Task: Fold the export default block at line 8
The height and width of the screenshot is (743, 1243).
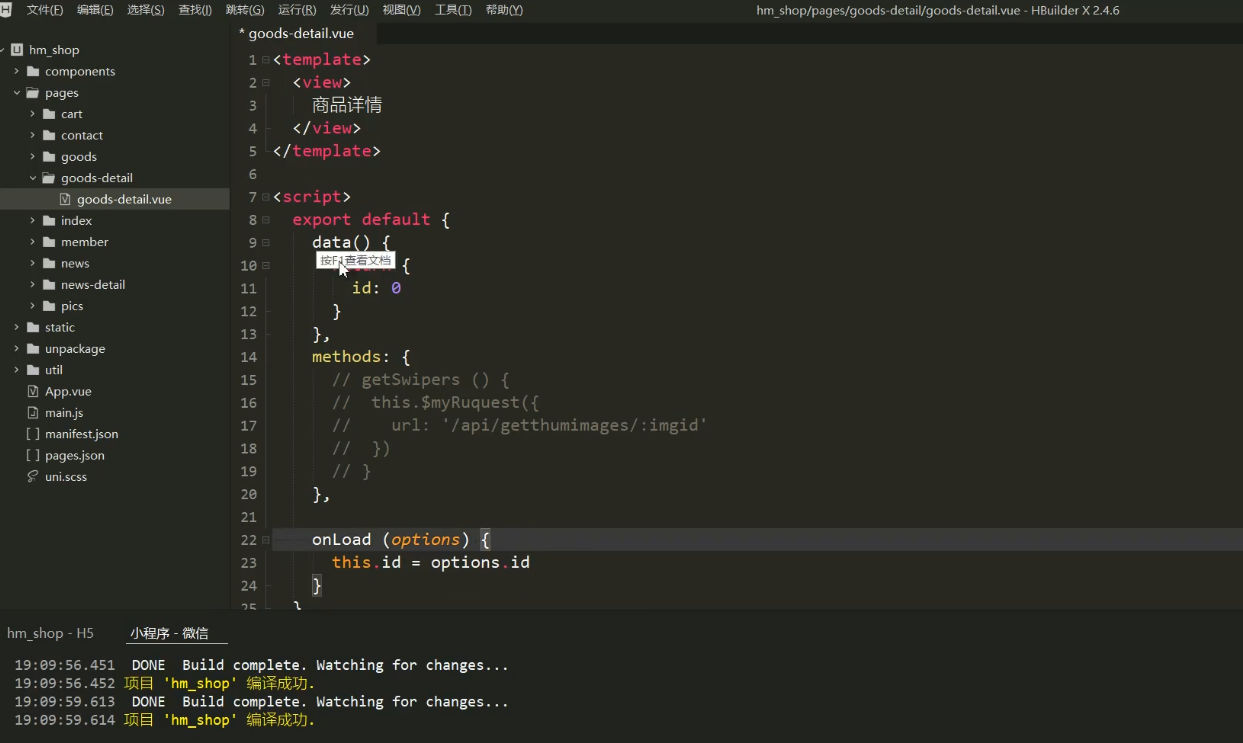Action: pos(265,220)
